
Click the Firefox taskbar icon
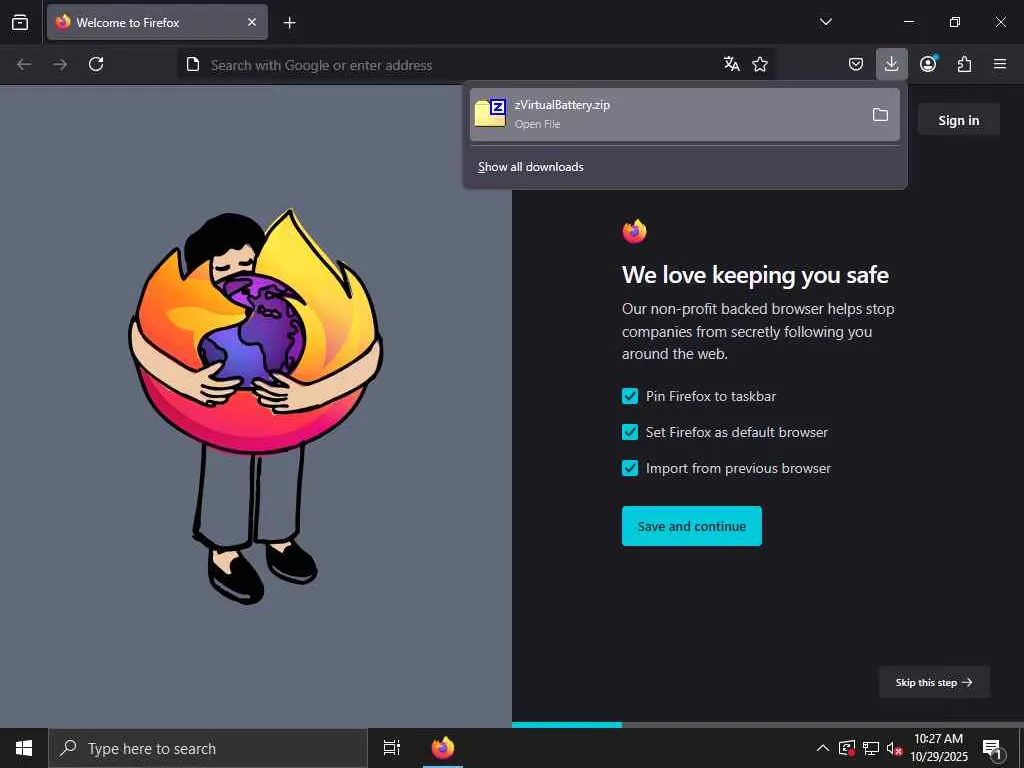click(x=443, y=748)
